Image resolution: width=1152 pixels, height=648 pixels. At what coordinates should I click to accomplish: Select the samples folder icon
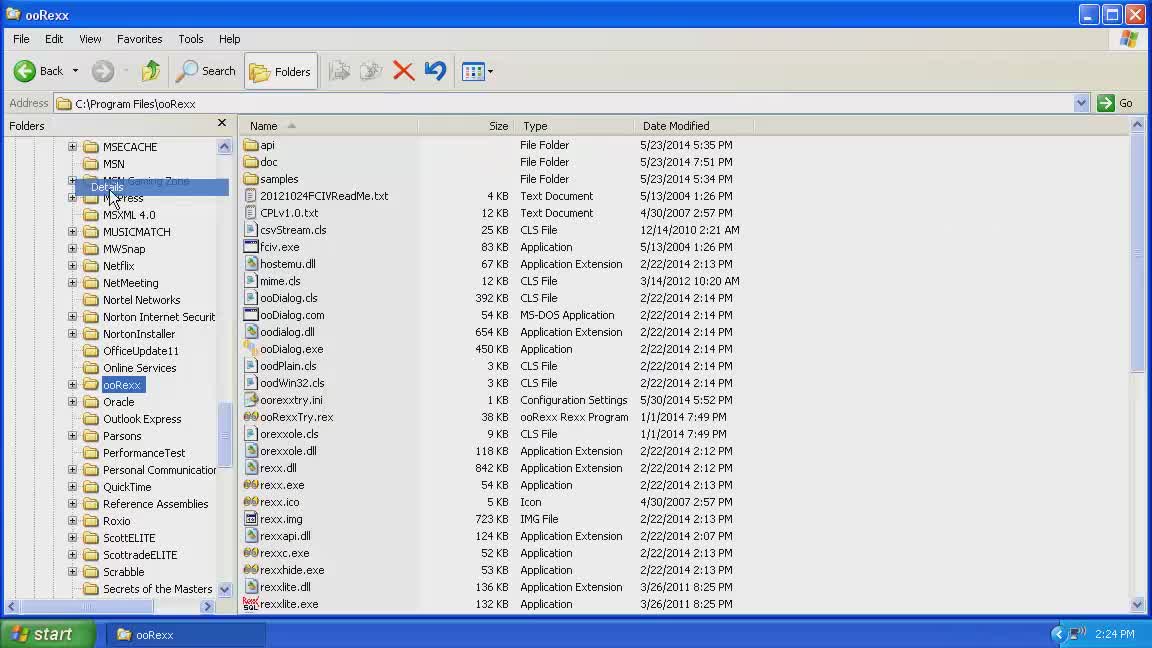click(x=251, y=179)
